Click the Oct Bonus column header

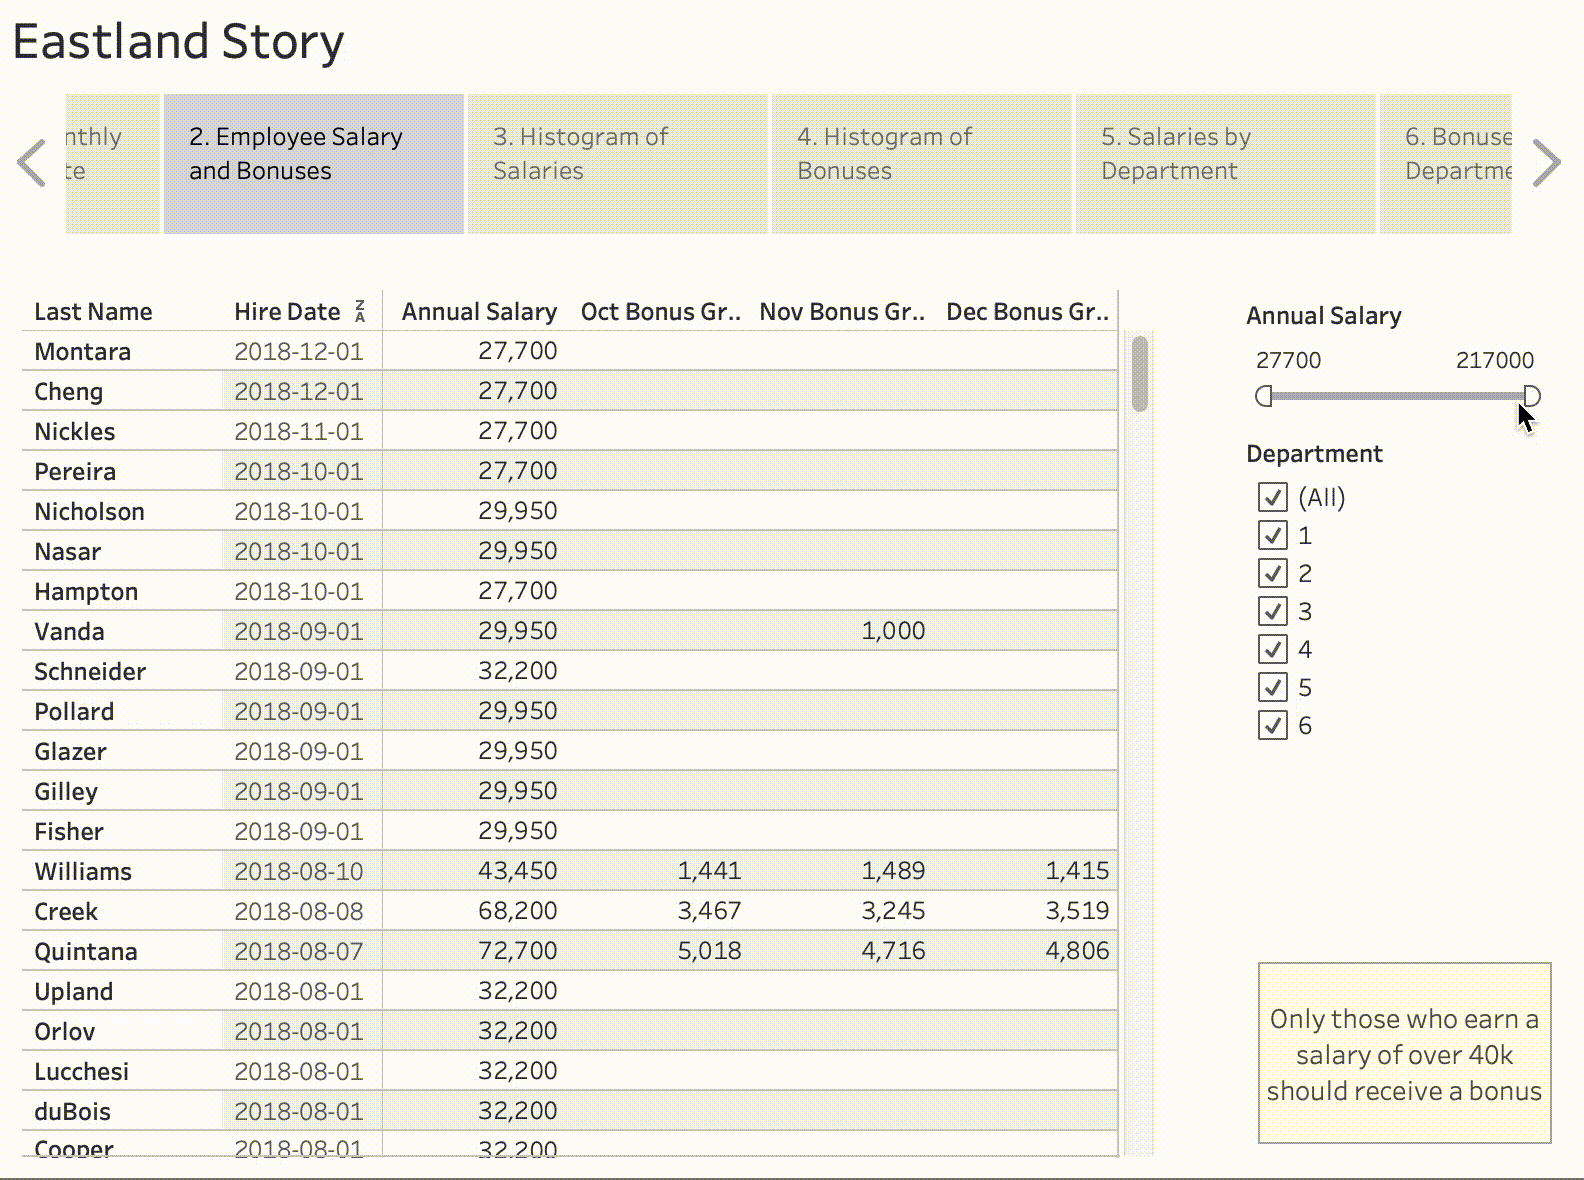click(x=661, y=312)
